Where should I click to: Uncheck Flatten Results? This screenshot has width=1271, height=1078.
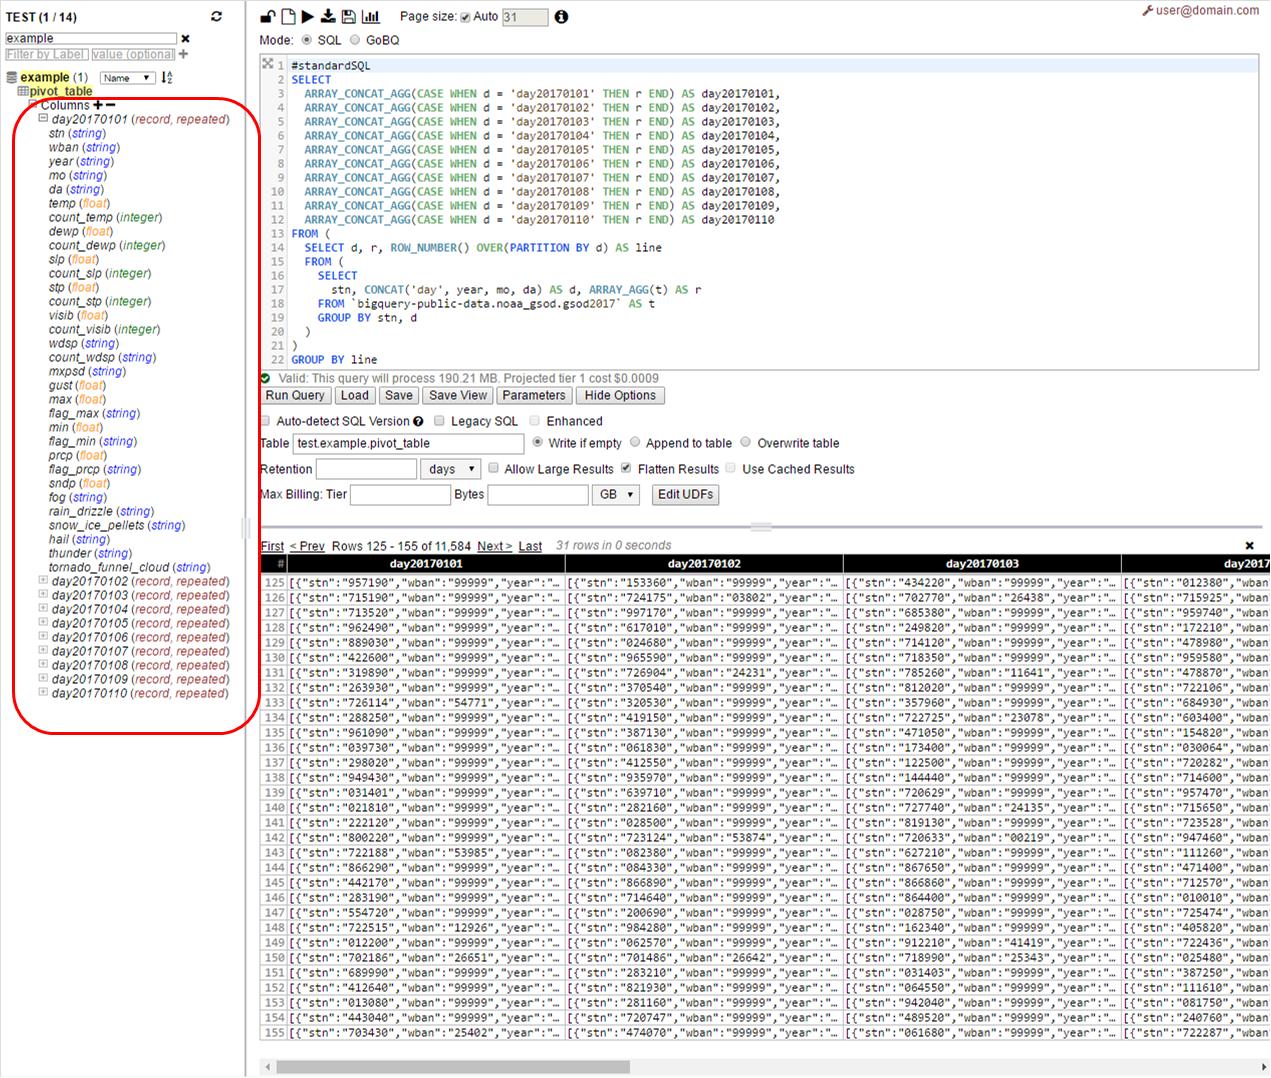pos(626,468)
